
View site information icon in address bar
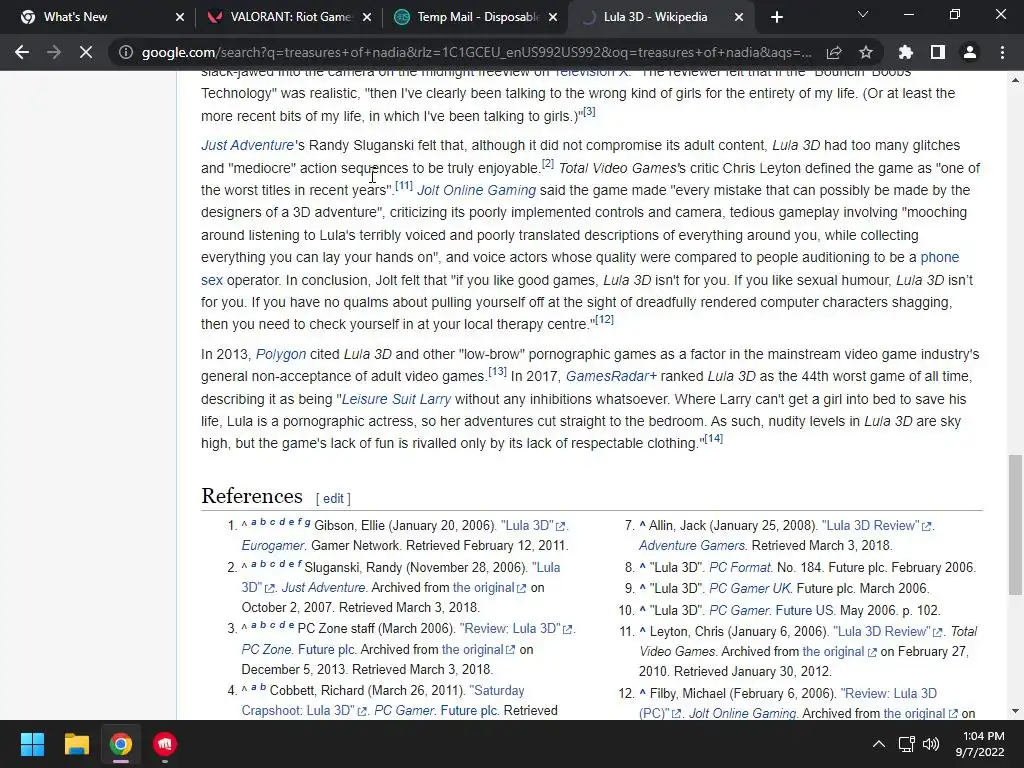coord(125,52)
